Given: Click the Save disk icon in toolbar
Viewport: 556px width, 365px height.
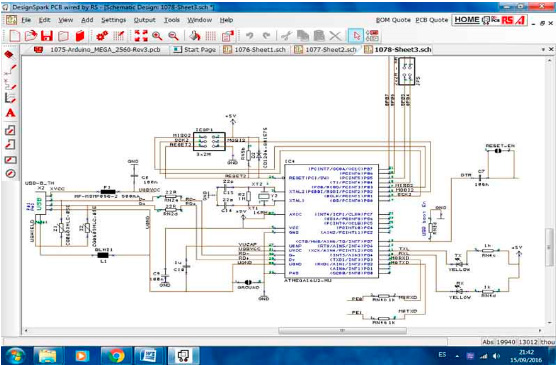Looking at the screenshot, I should click(x=47, y=36).
